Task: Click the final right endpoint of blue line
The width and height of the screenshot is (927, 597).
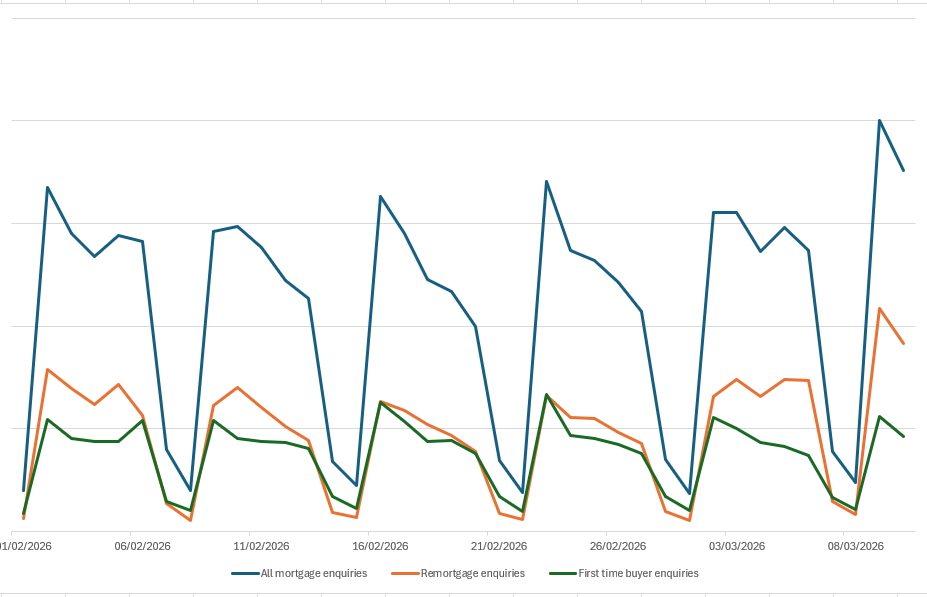Action: tap(903, 170)
